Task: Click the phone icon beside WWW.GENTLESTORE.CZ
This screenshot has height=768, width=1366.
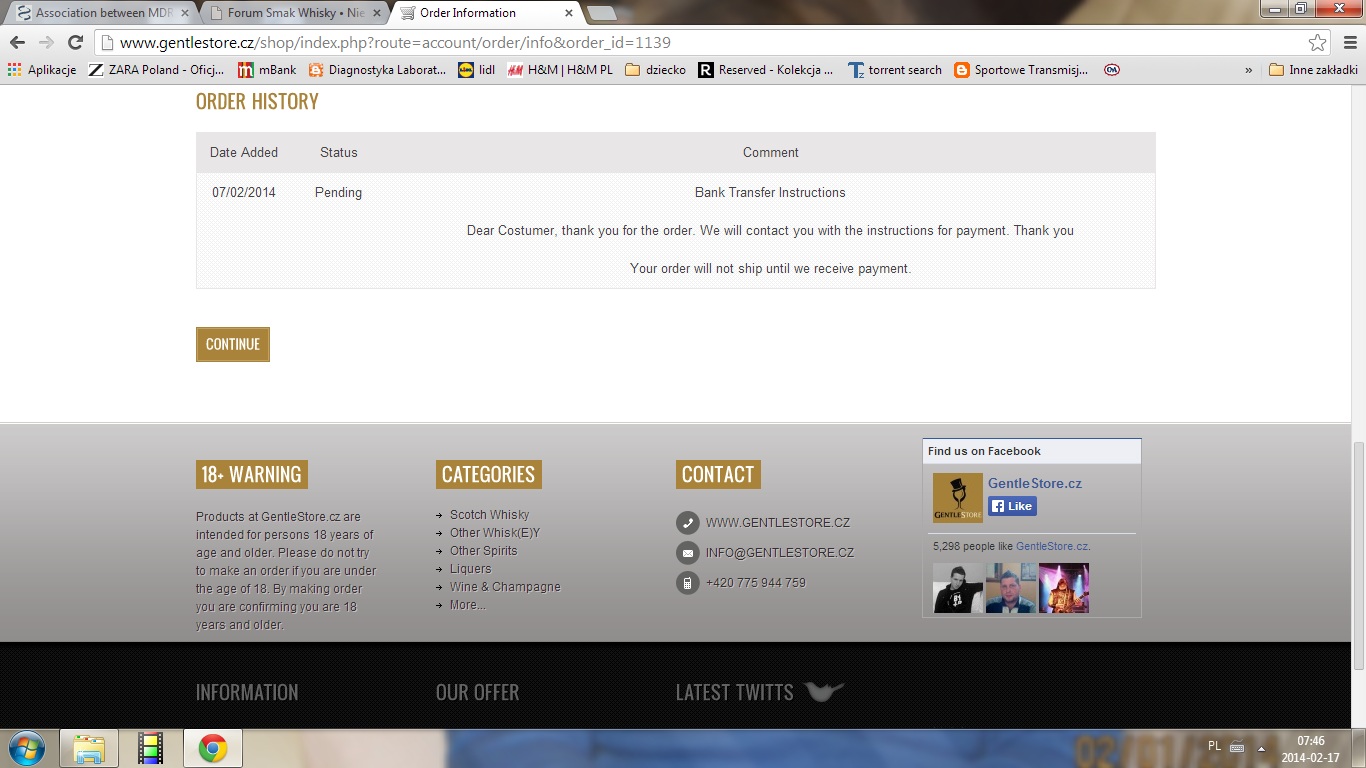Action: pos(687,523)
